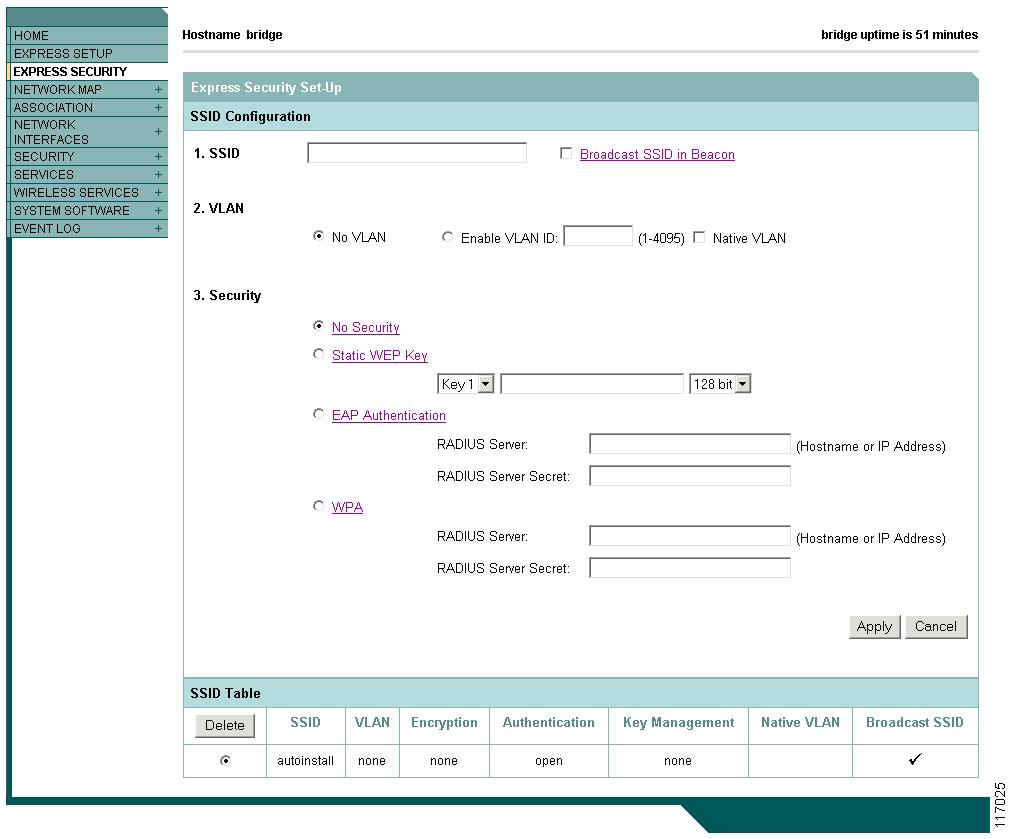Click the SSID text field

[x=417, y=153]
